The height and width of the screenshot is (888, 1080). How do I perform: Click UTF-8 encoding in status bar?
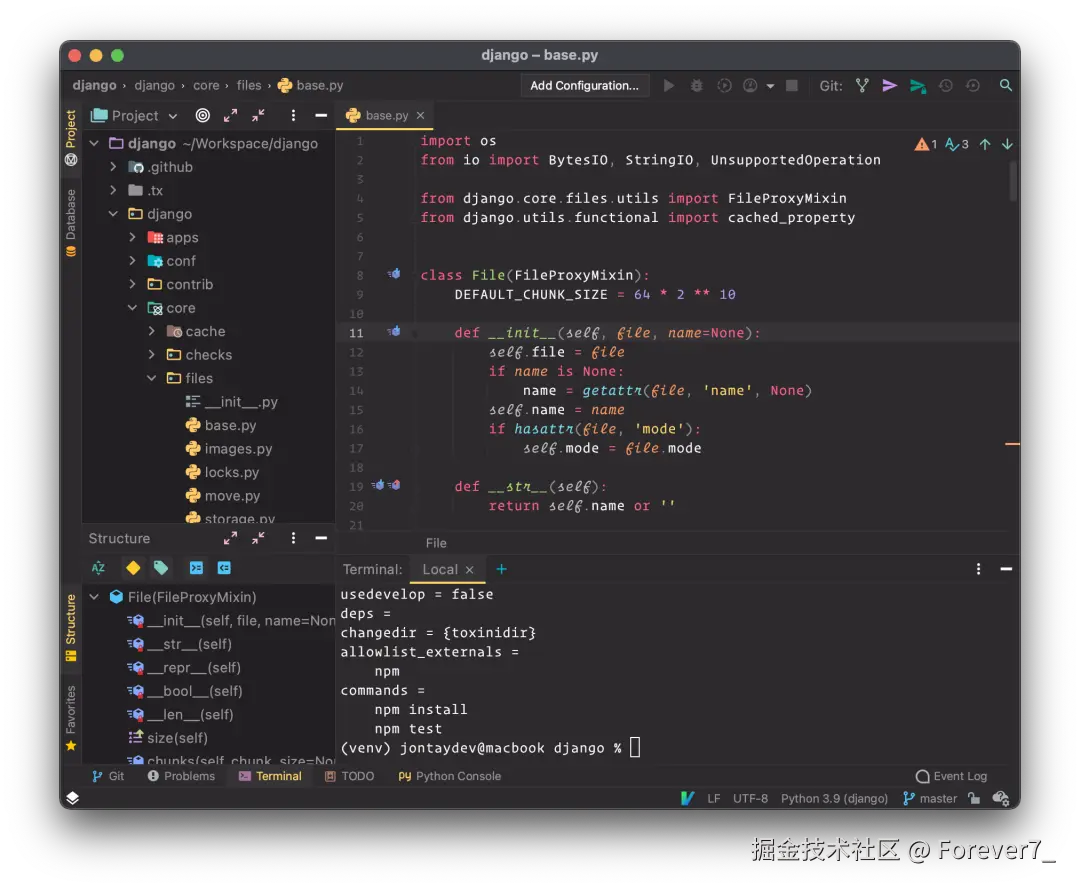pos(750,798)
